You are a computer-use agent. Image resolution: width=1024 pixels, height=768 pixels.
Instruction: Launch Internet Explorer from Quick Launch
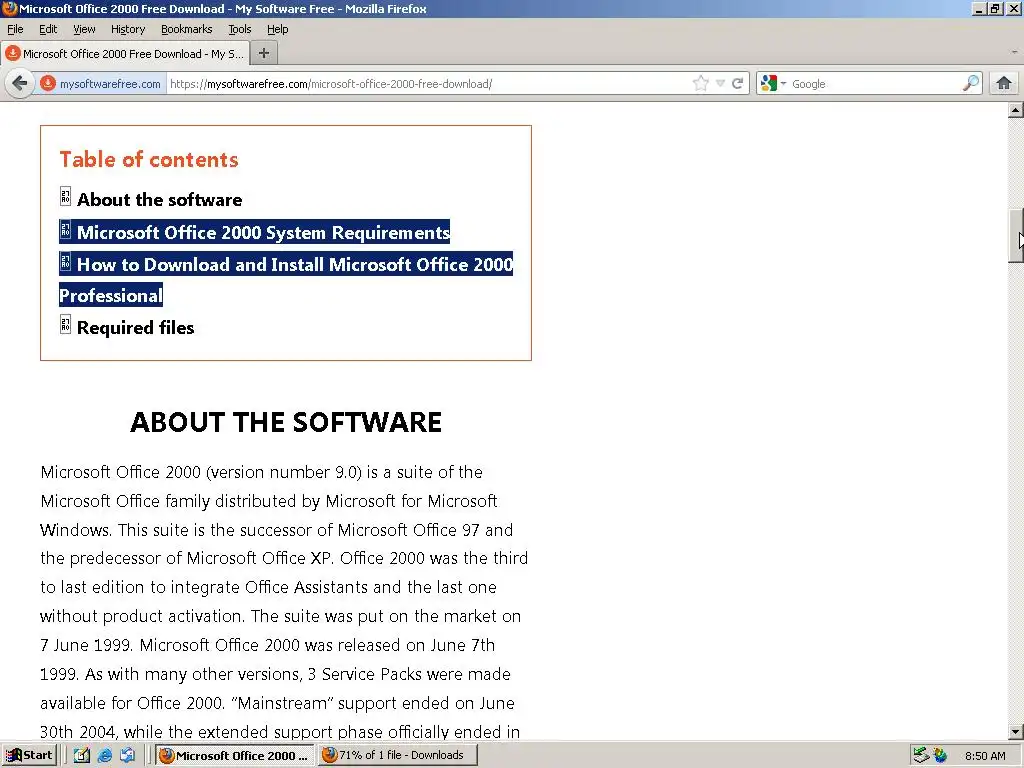tap(104, 755)
